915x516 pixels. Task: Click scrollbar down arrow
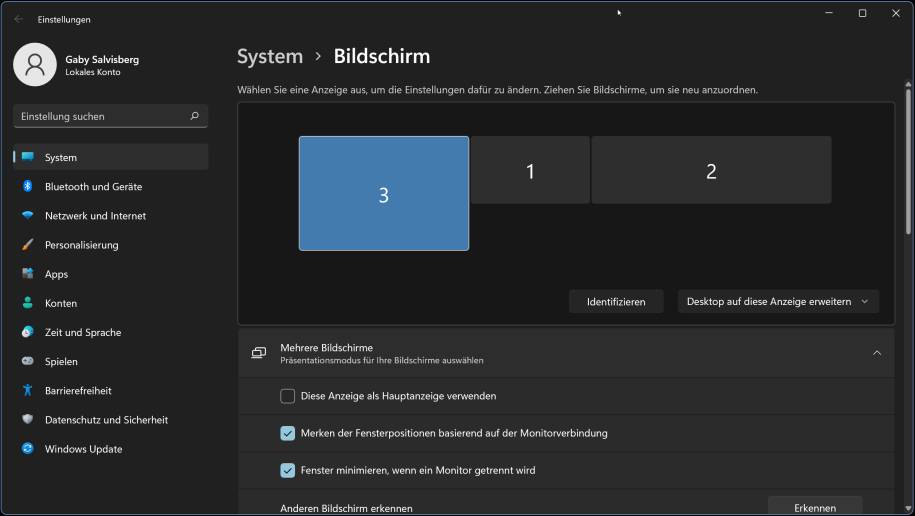click(908, 509)
